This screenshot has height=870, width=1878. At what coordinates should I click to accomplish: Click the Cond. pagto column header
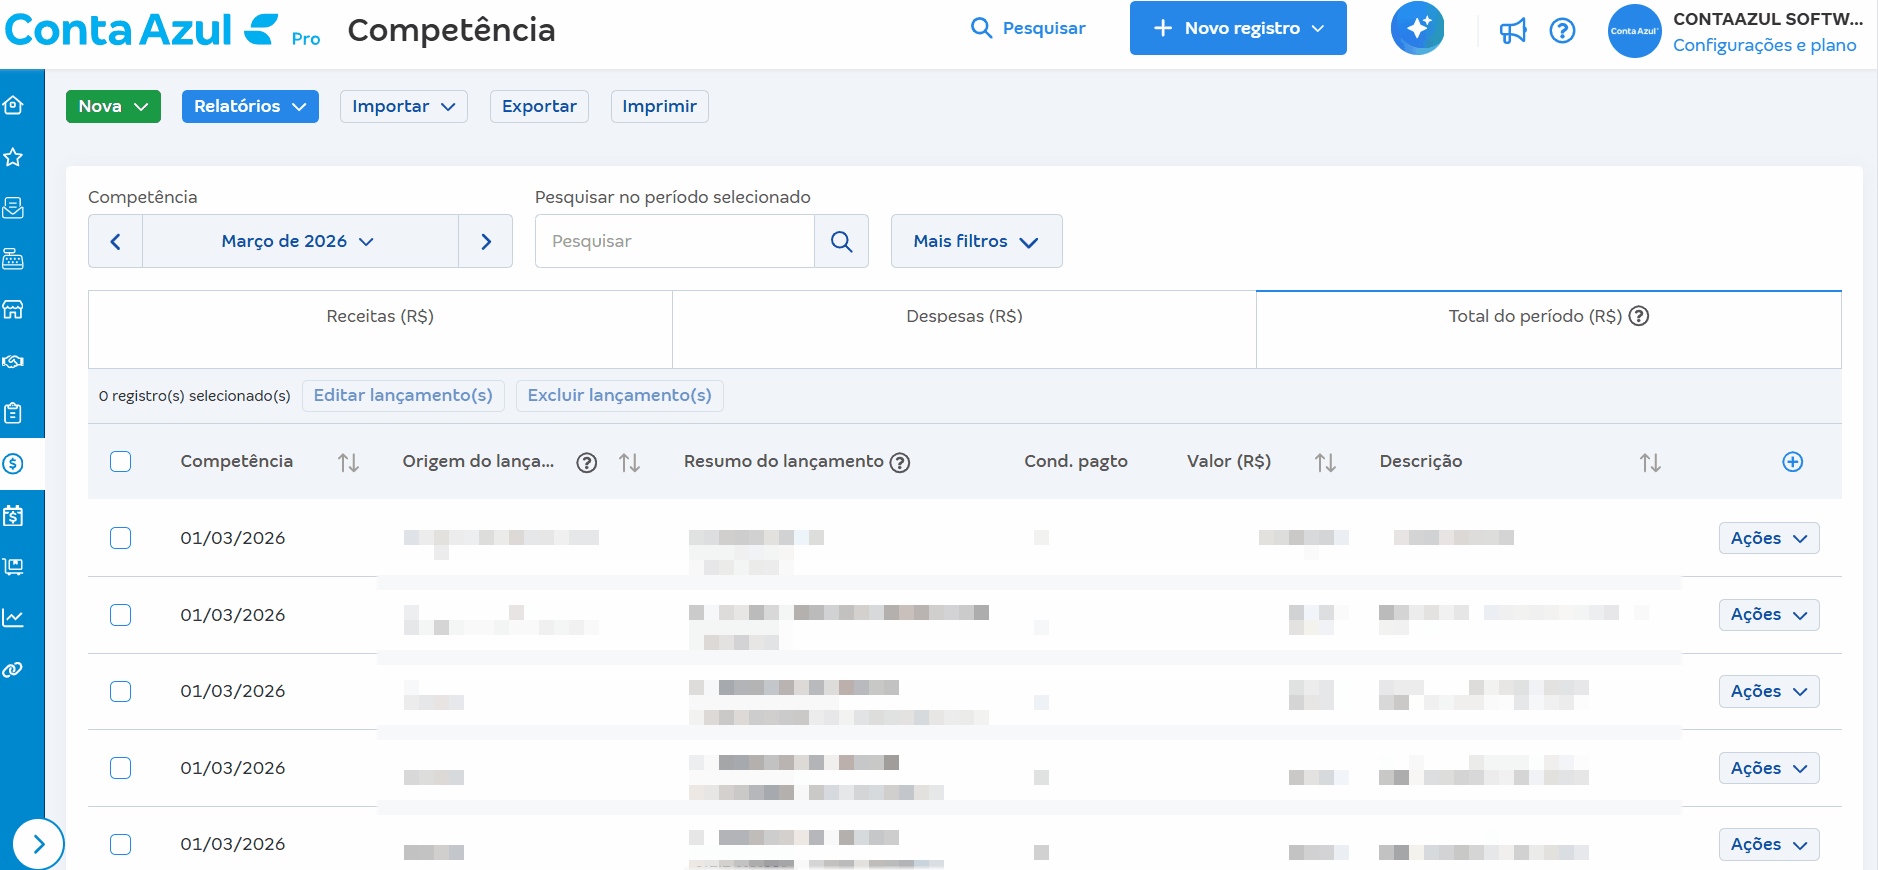[1075, 461]
